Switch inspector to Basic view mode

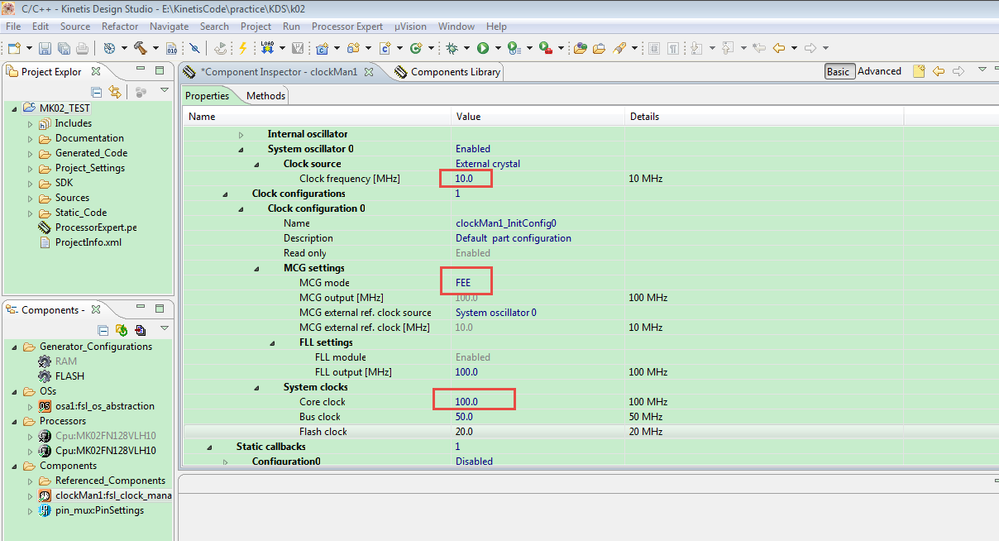pos(838,71)
